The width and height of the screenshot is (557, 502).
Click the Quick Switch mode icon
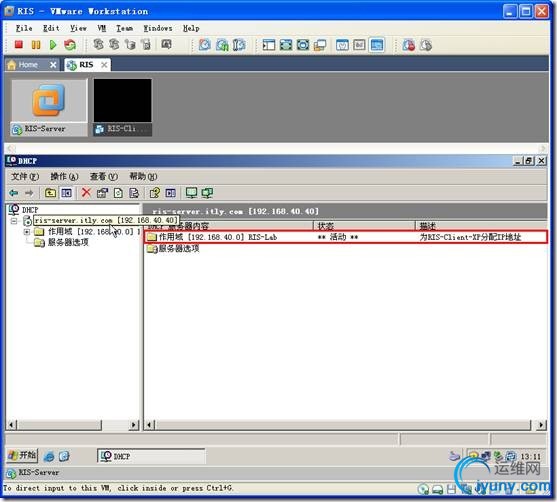tap(303, 45)
